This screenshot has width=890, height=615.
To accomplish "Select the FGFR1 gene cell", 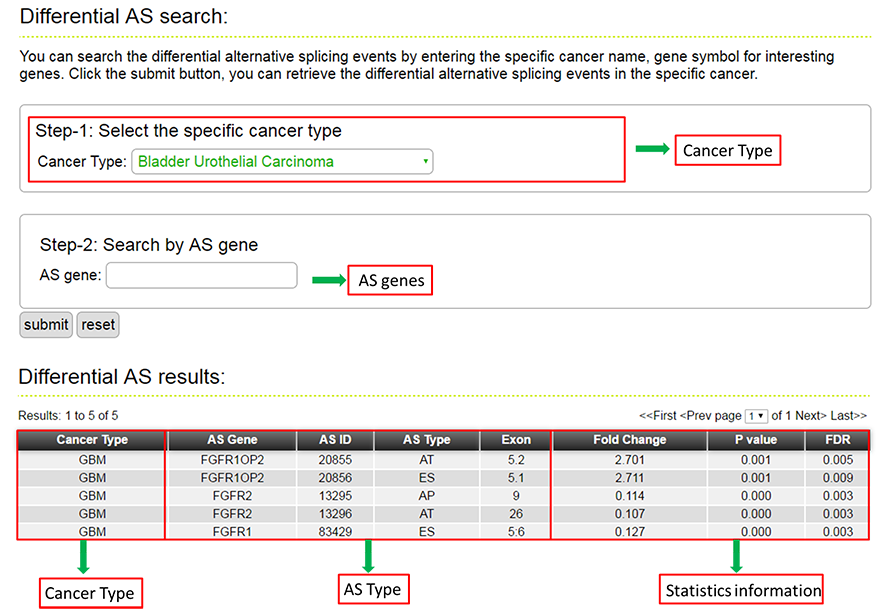I will pyautogui.click(x=232, y=532).
